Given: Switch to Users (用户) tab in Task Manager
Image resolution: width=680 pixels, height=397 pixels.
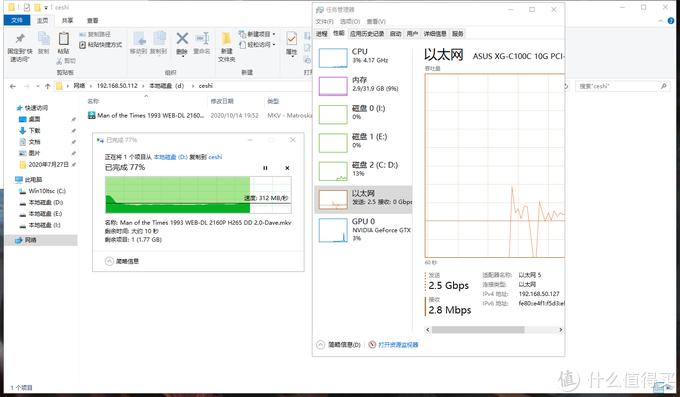Looking at the screenshot, I should tap(412, 34).
